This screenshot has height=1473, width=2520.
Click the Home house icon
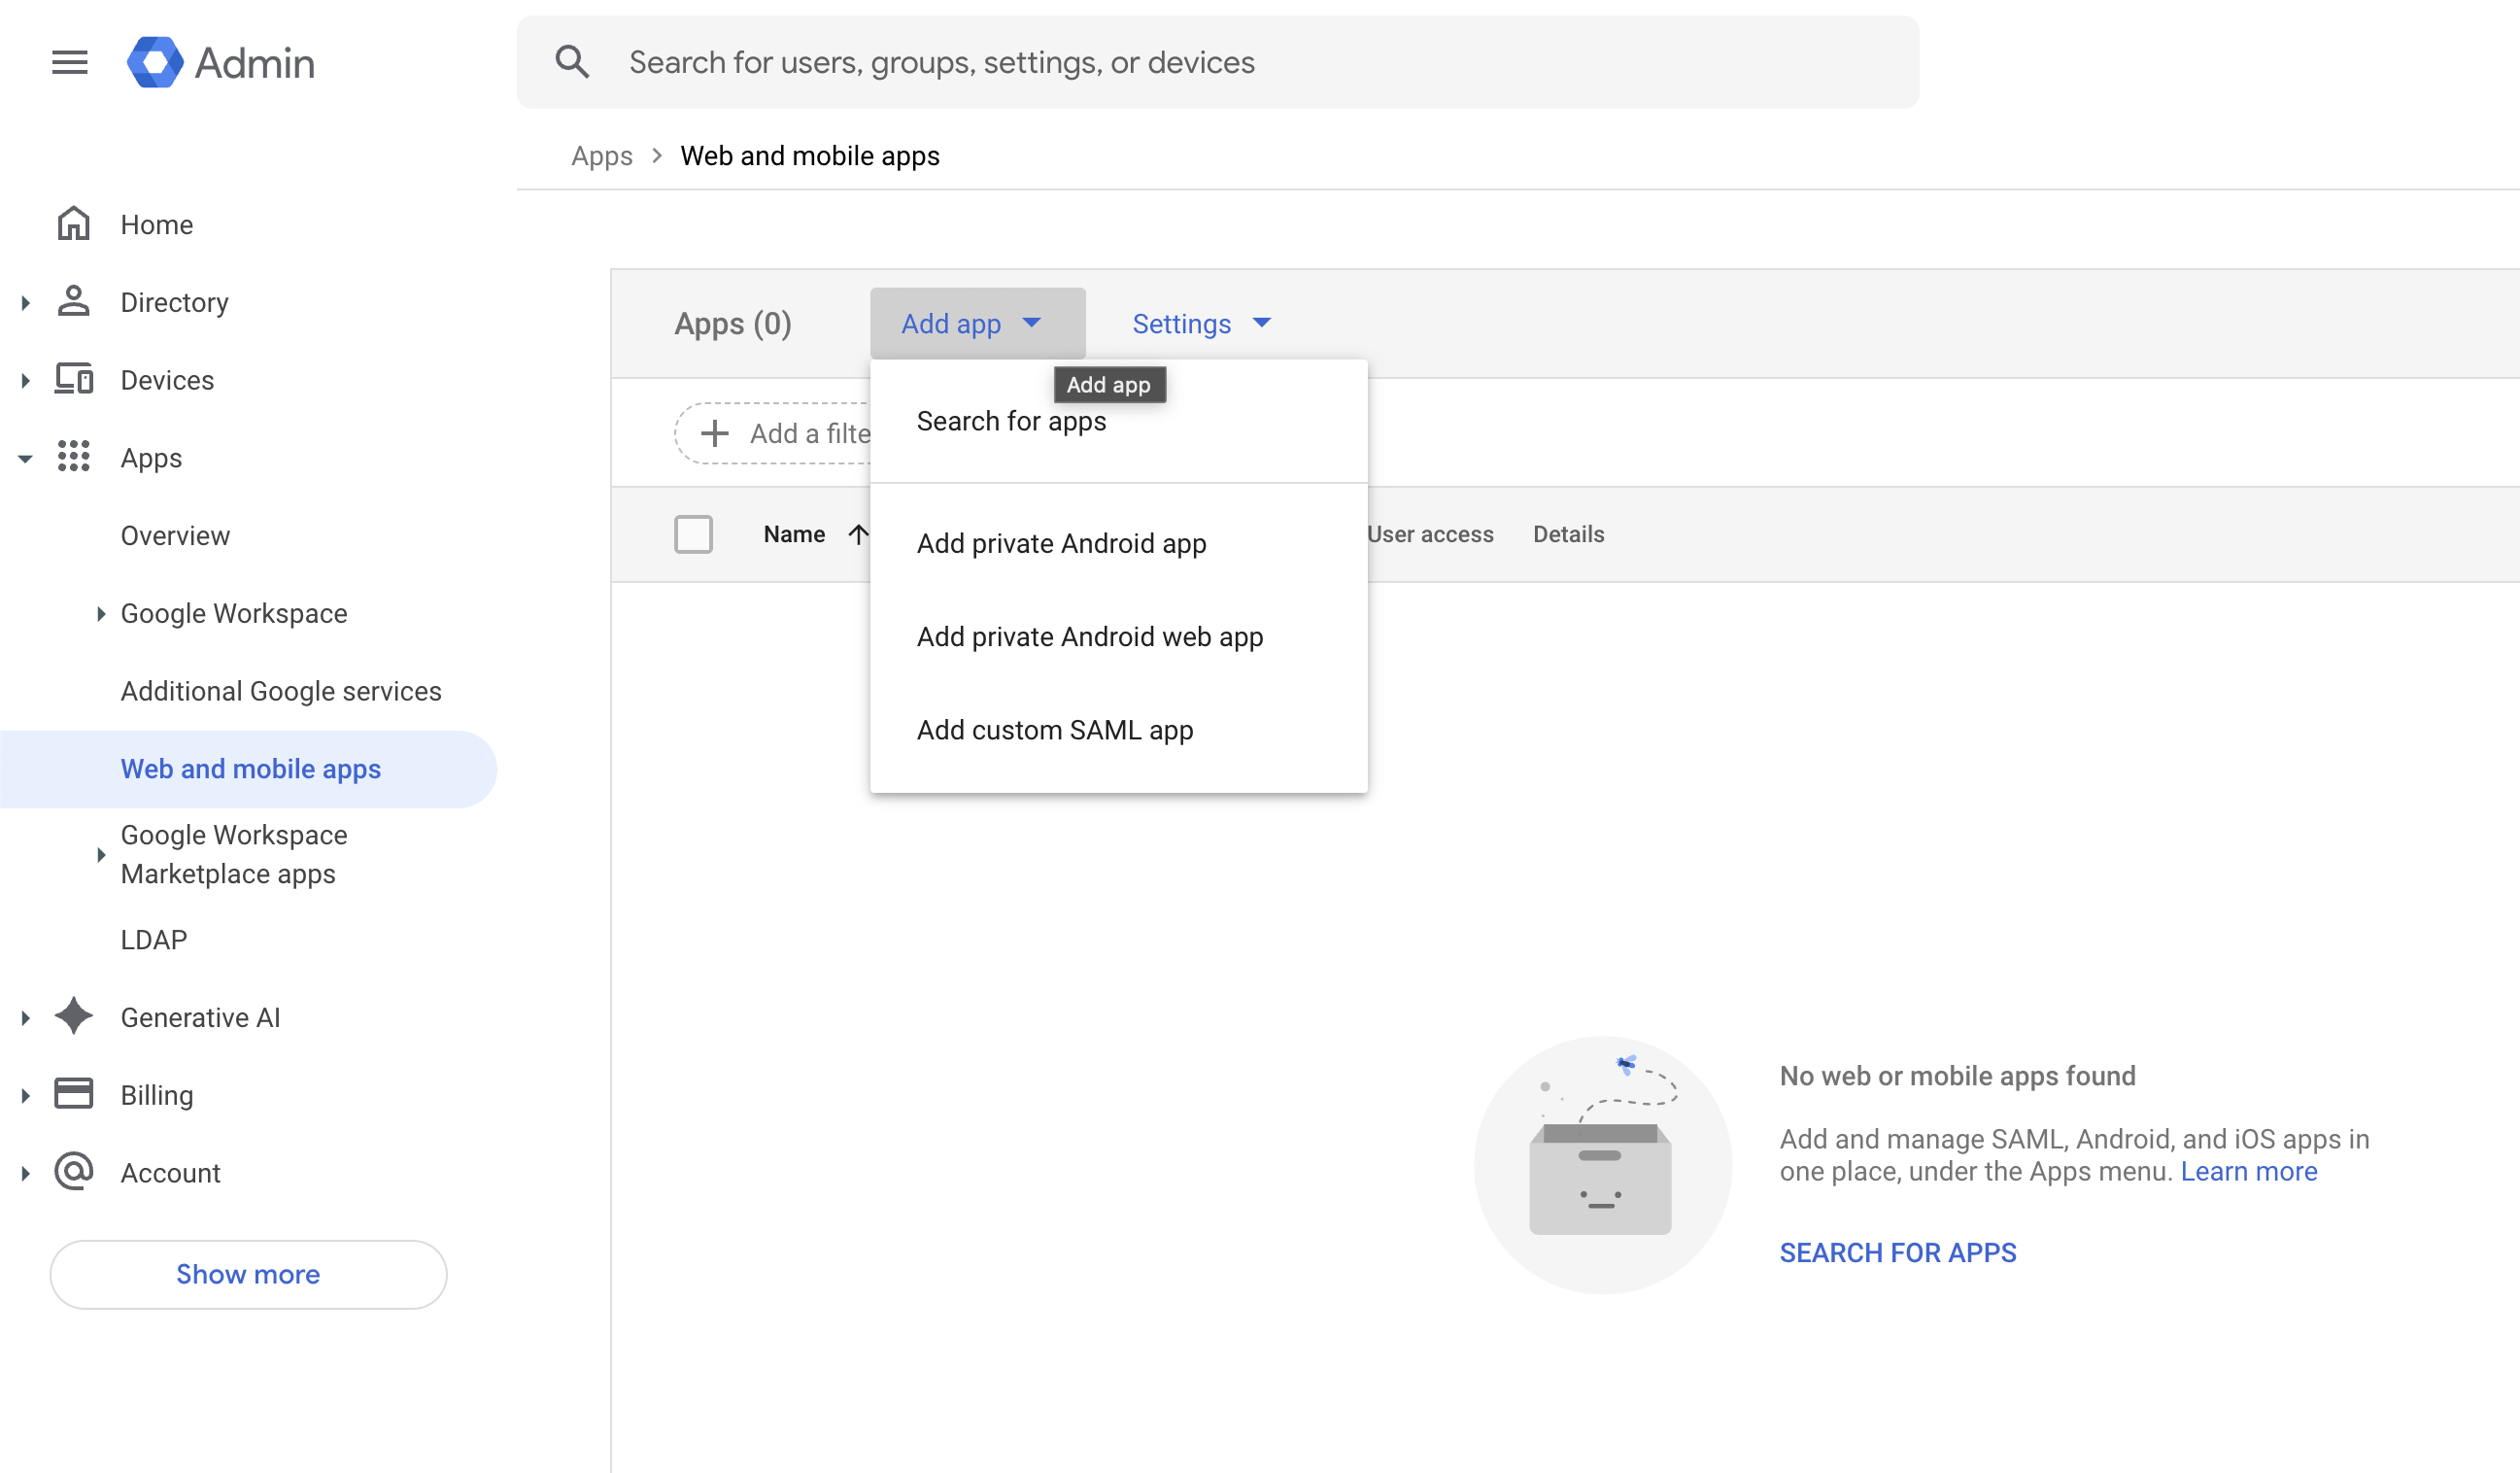click(x=73, y=224)
